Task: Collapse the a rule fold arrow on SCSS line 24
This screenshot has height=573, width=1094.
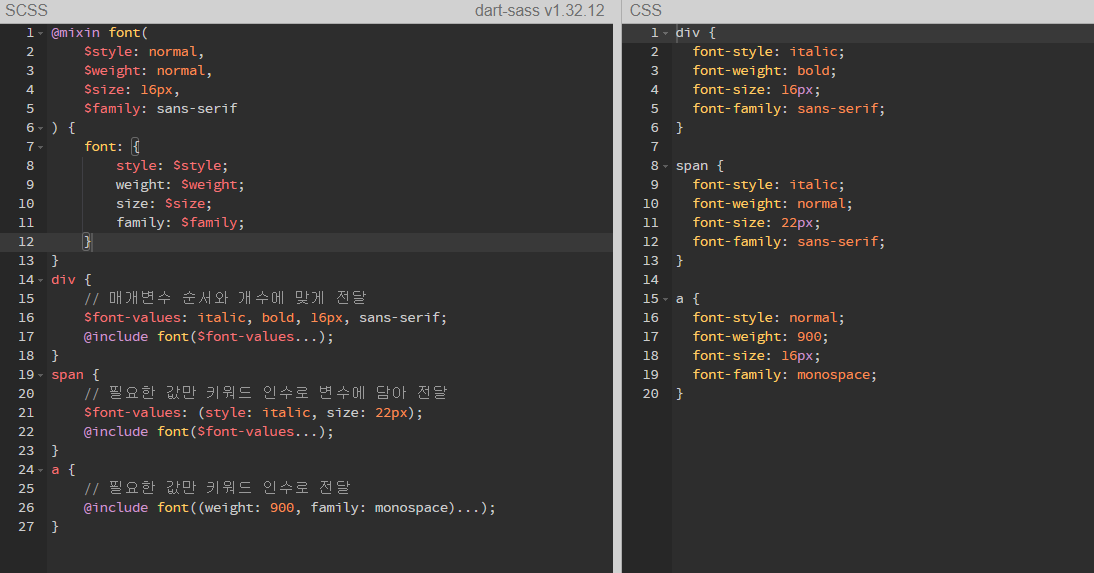Action: tap(40, 470)
